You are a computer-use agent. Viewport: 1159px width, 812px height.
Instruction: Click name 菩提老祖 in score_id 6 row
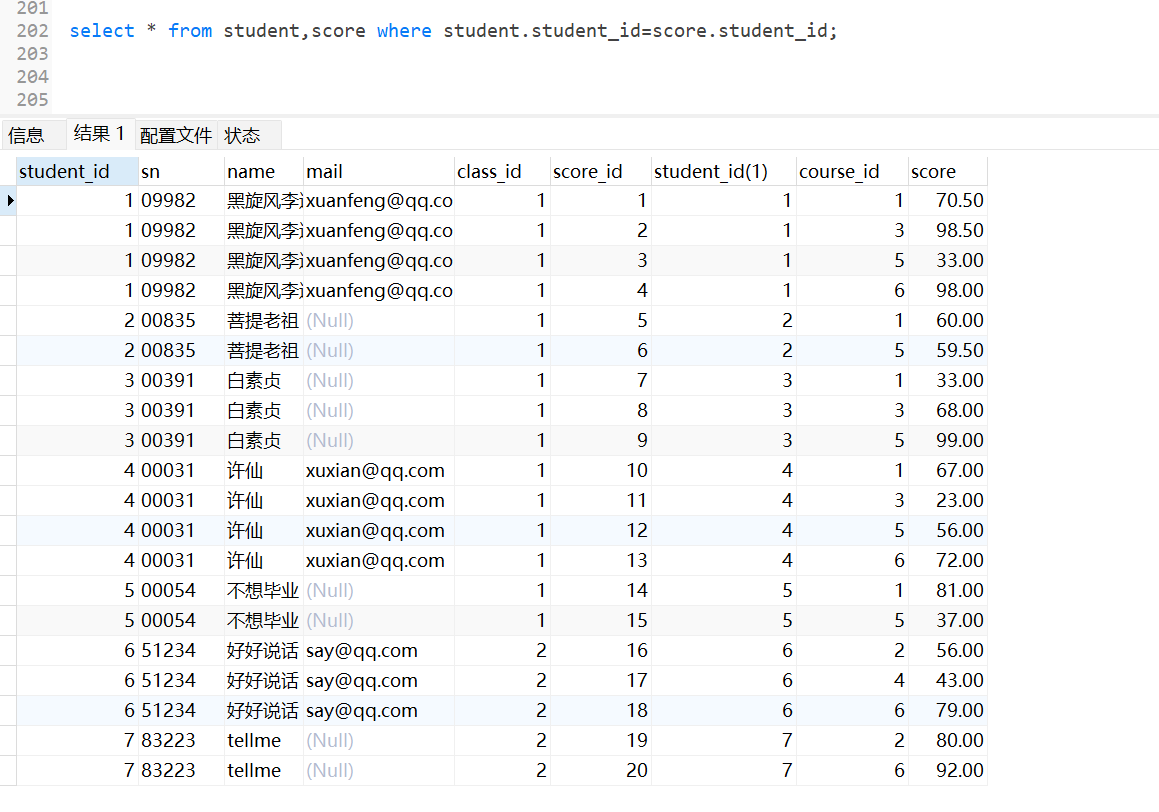pos(263,350)
